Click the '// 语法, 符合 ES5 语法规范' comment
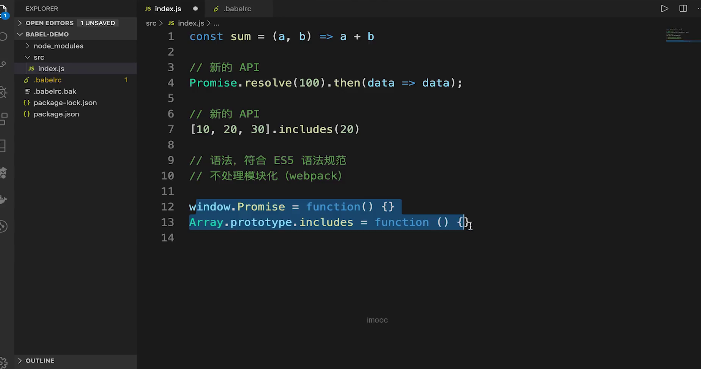701x369 pixels. [268, 160]
